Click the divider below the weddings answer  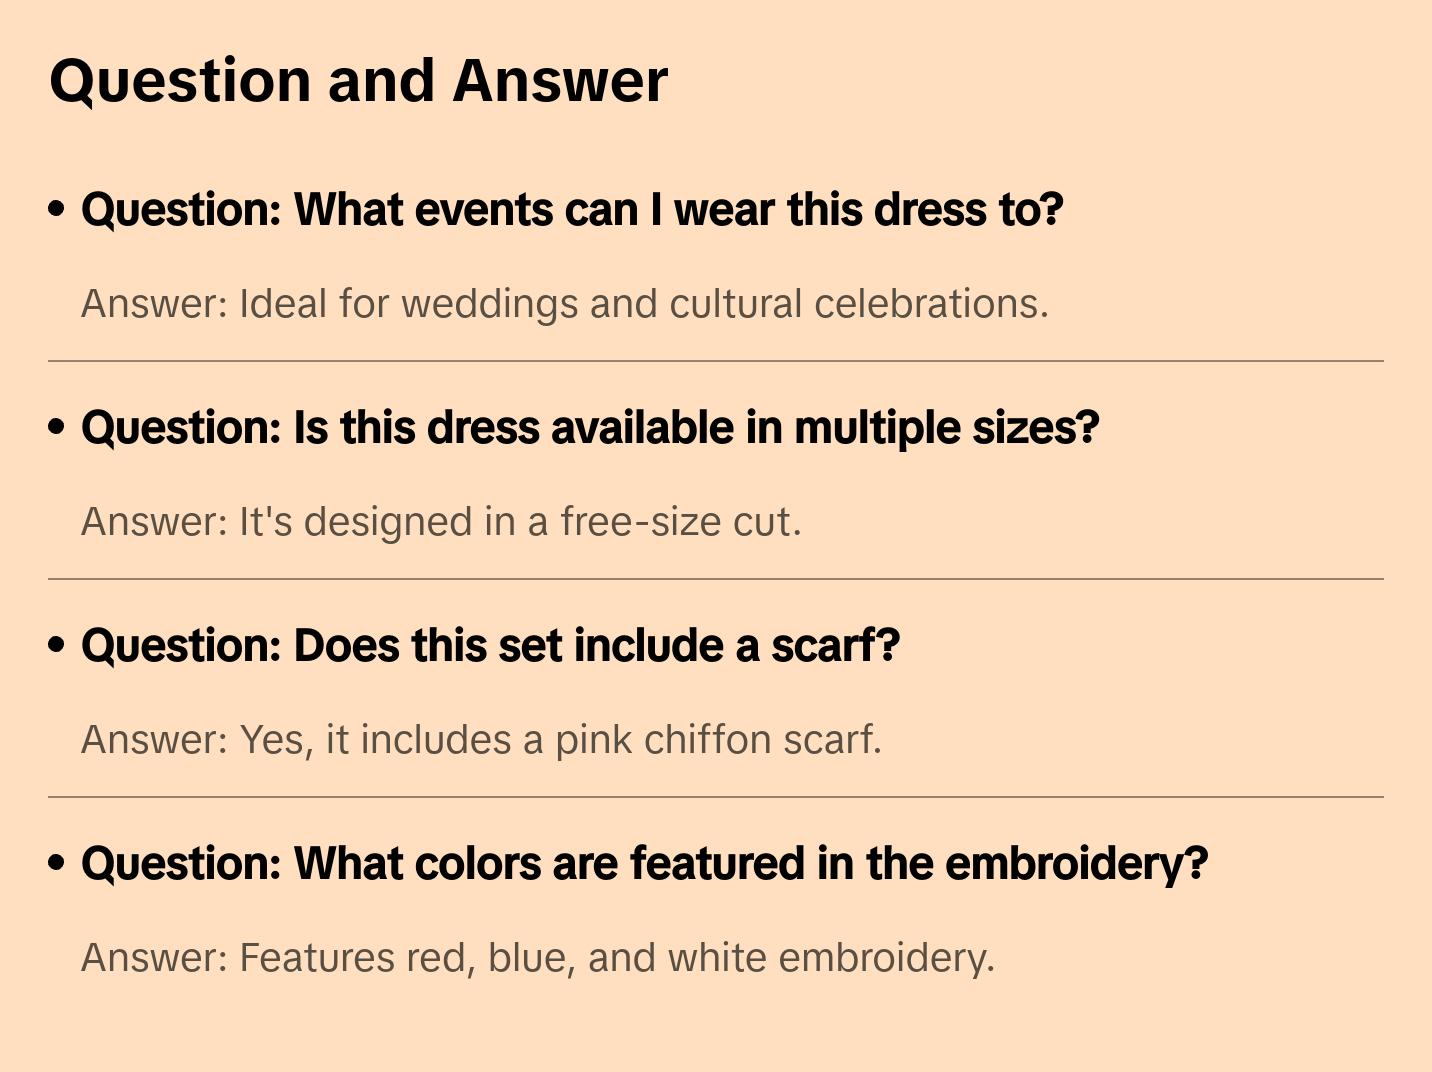pos(716,361)
